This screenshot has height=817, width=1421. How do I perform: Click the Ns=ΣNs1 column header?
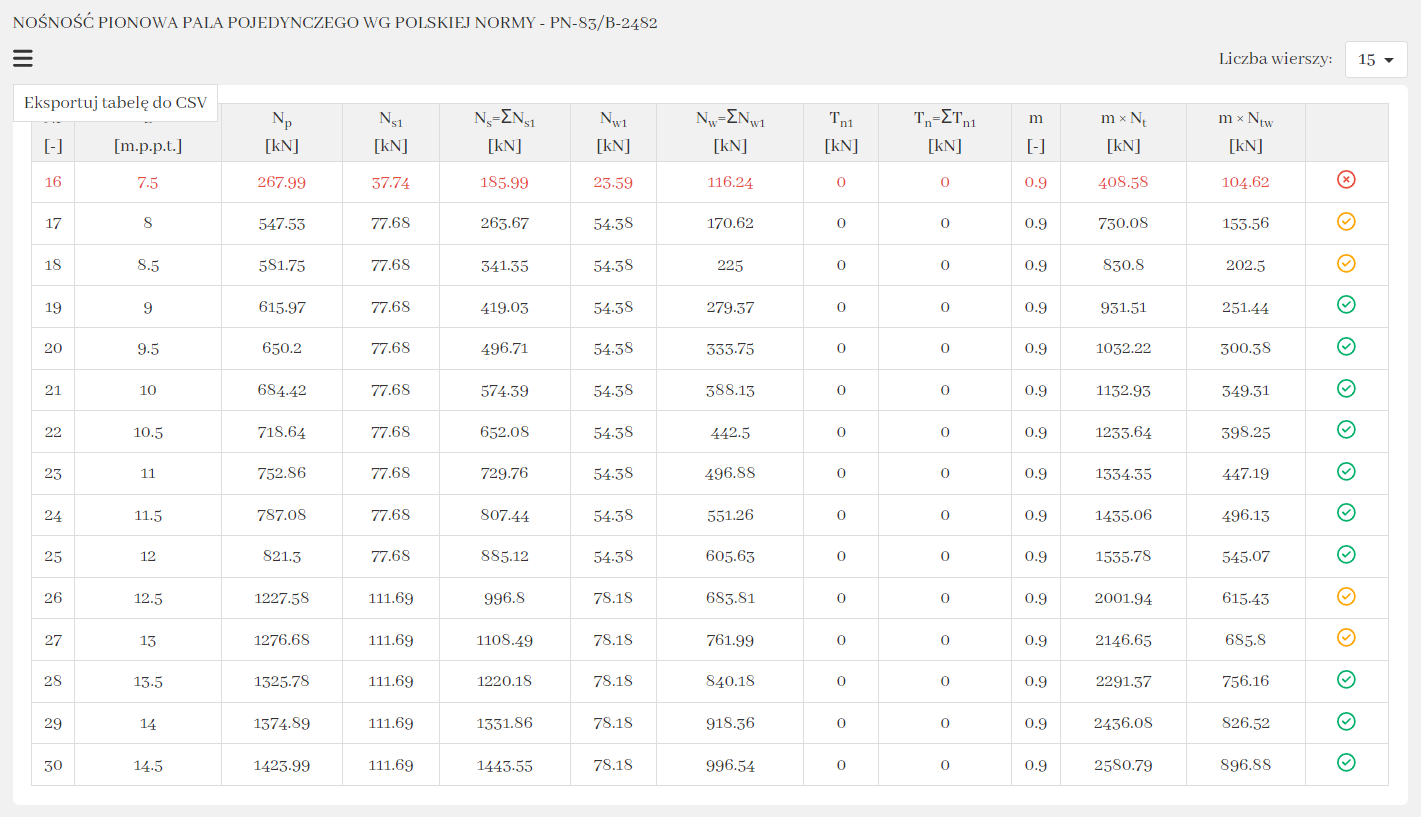click(x=504, y=131)
